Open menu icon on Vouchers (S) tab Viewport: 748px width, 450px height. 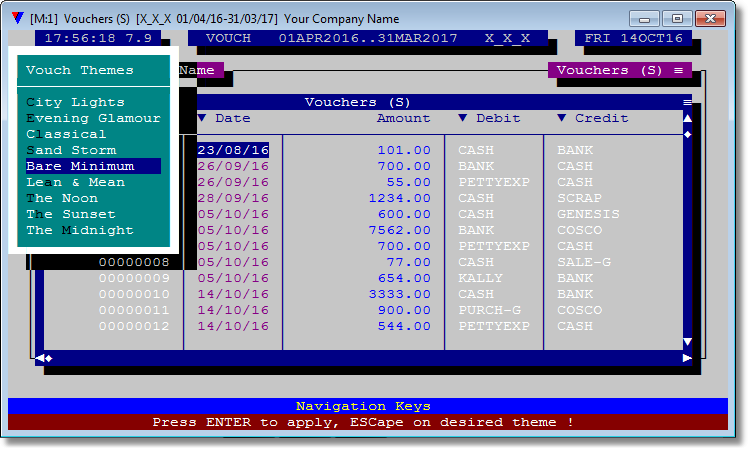(678, 70)
